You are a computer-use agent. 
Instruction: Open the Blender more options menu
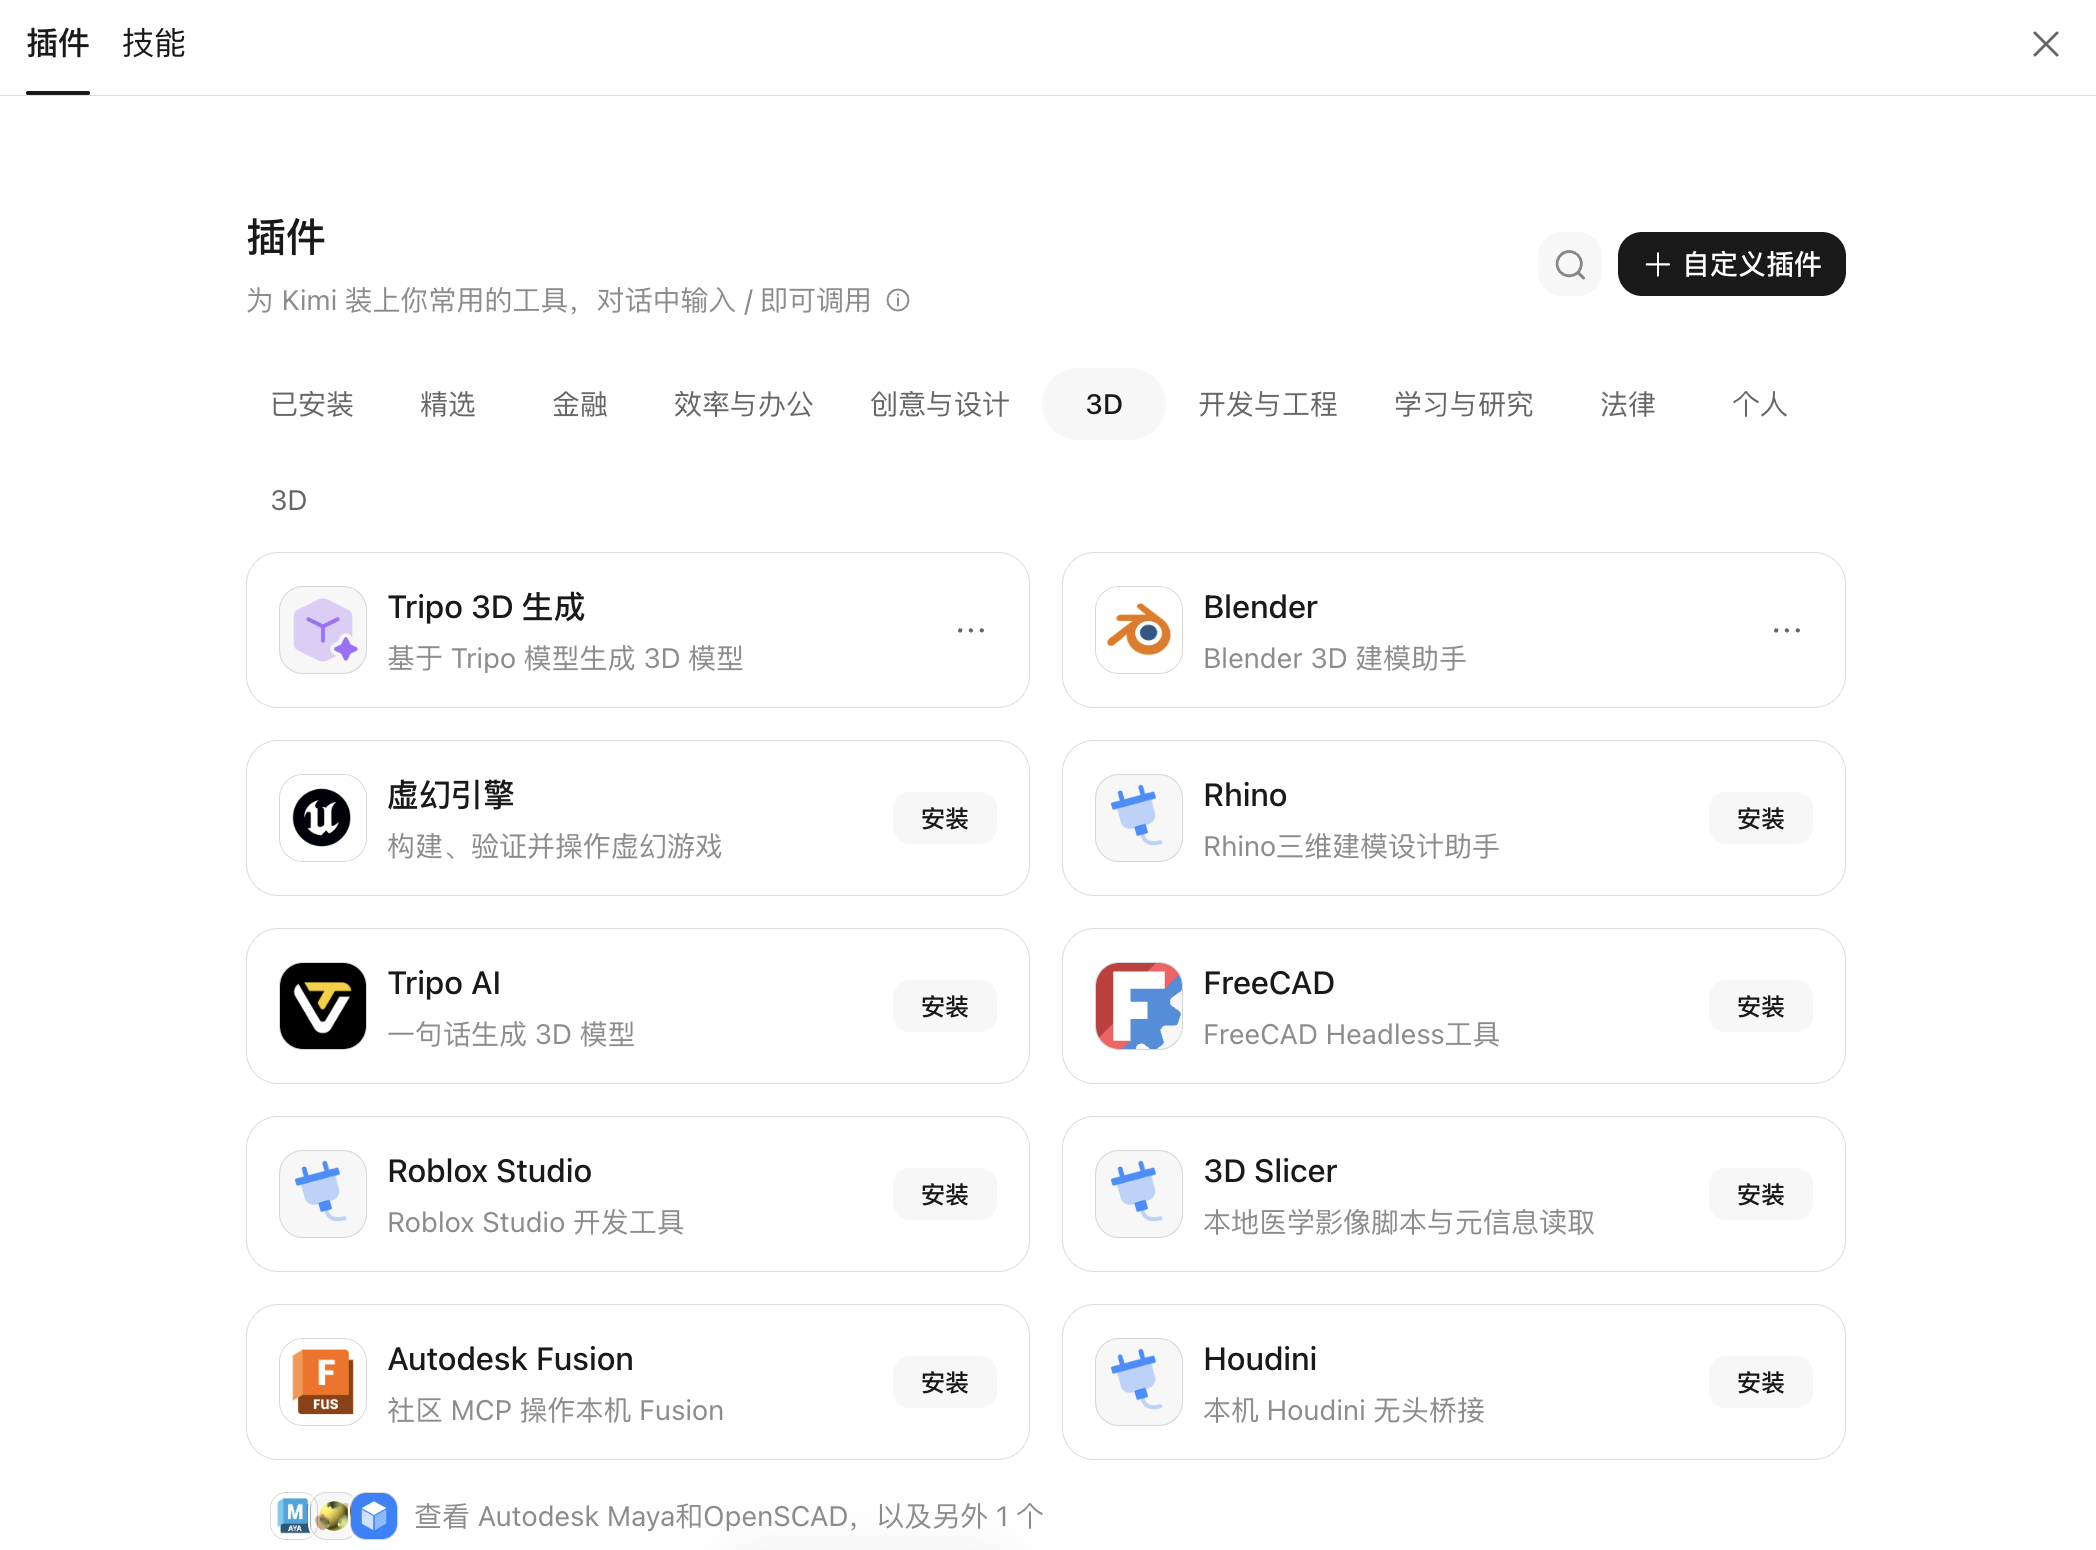pyautogui.click(x=1787, y=630)
